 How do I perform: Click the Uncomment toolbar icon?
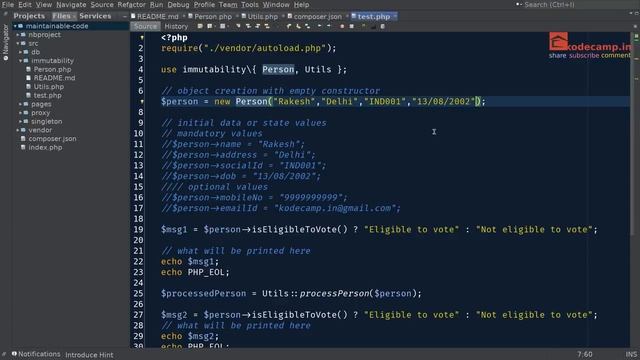coord(373,26)
